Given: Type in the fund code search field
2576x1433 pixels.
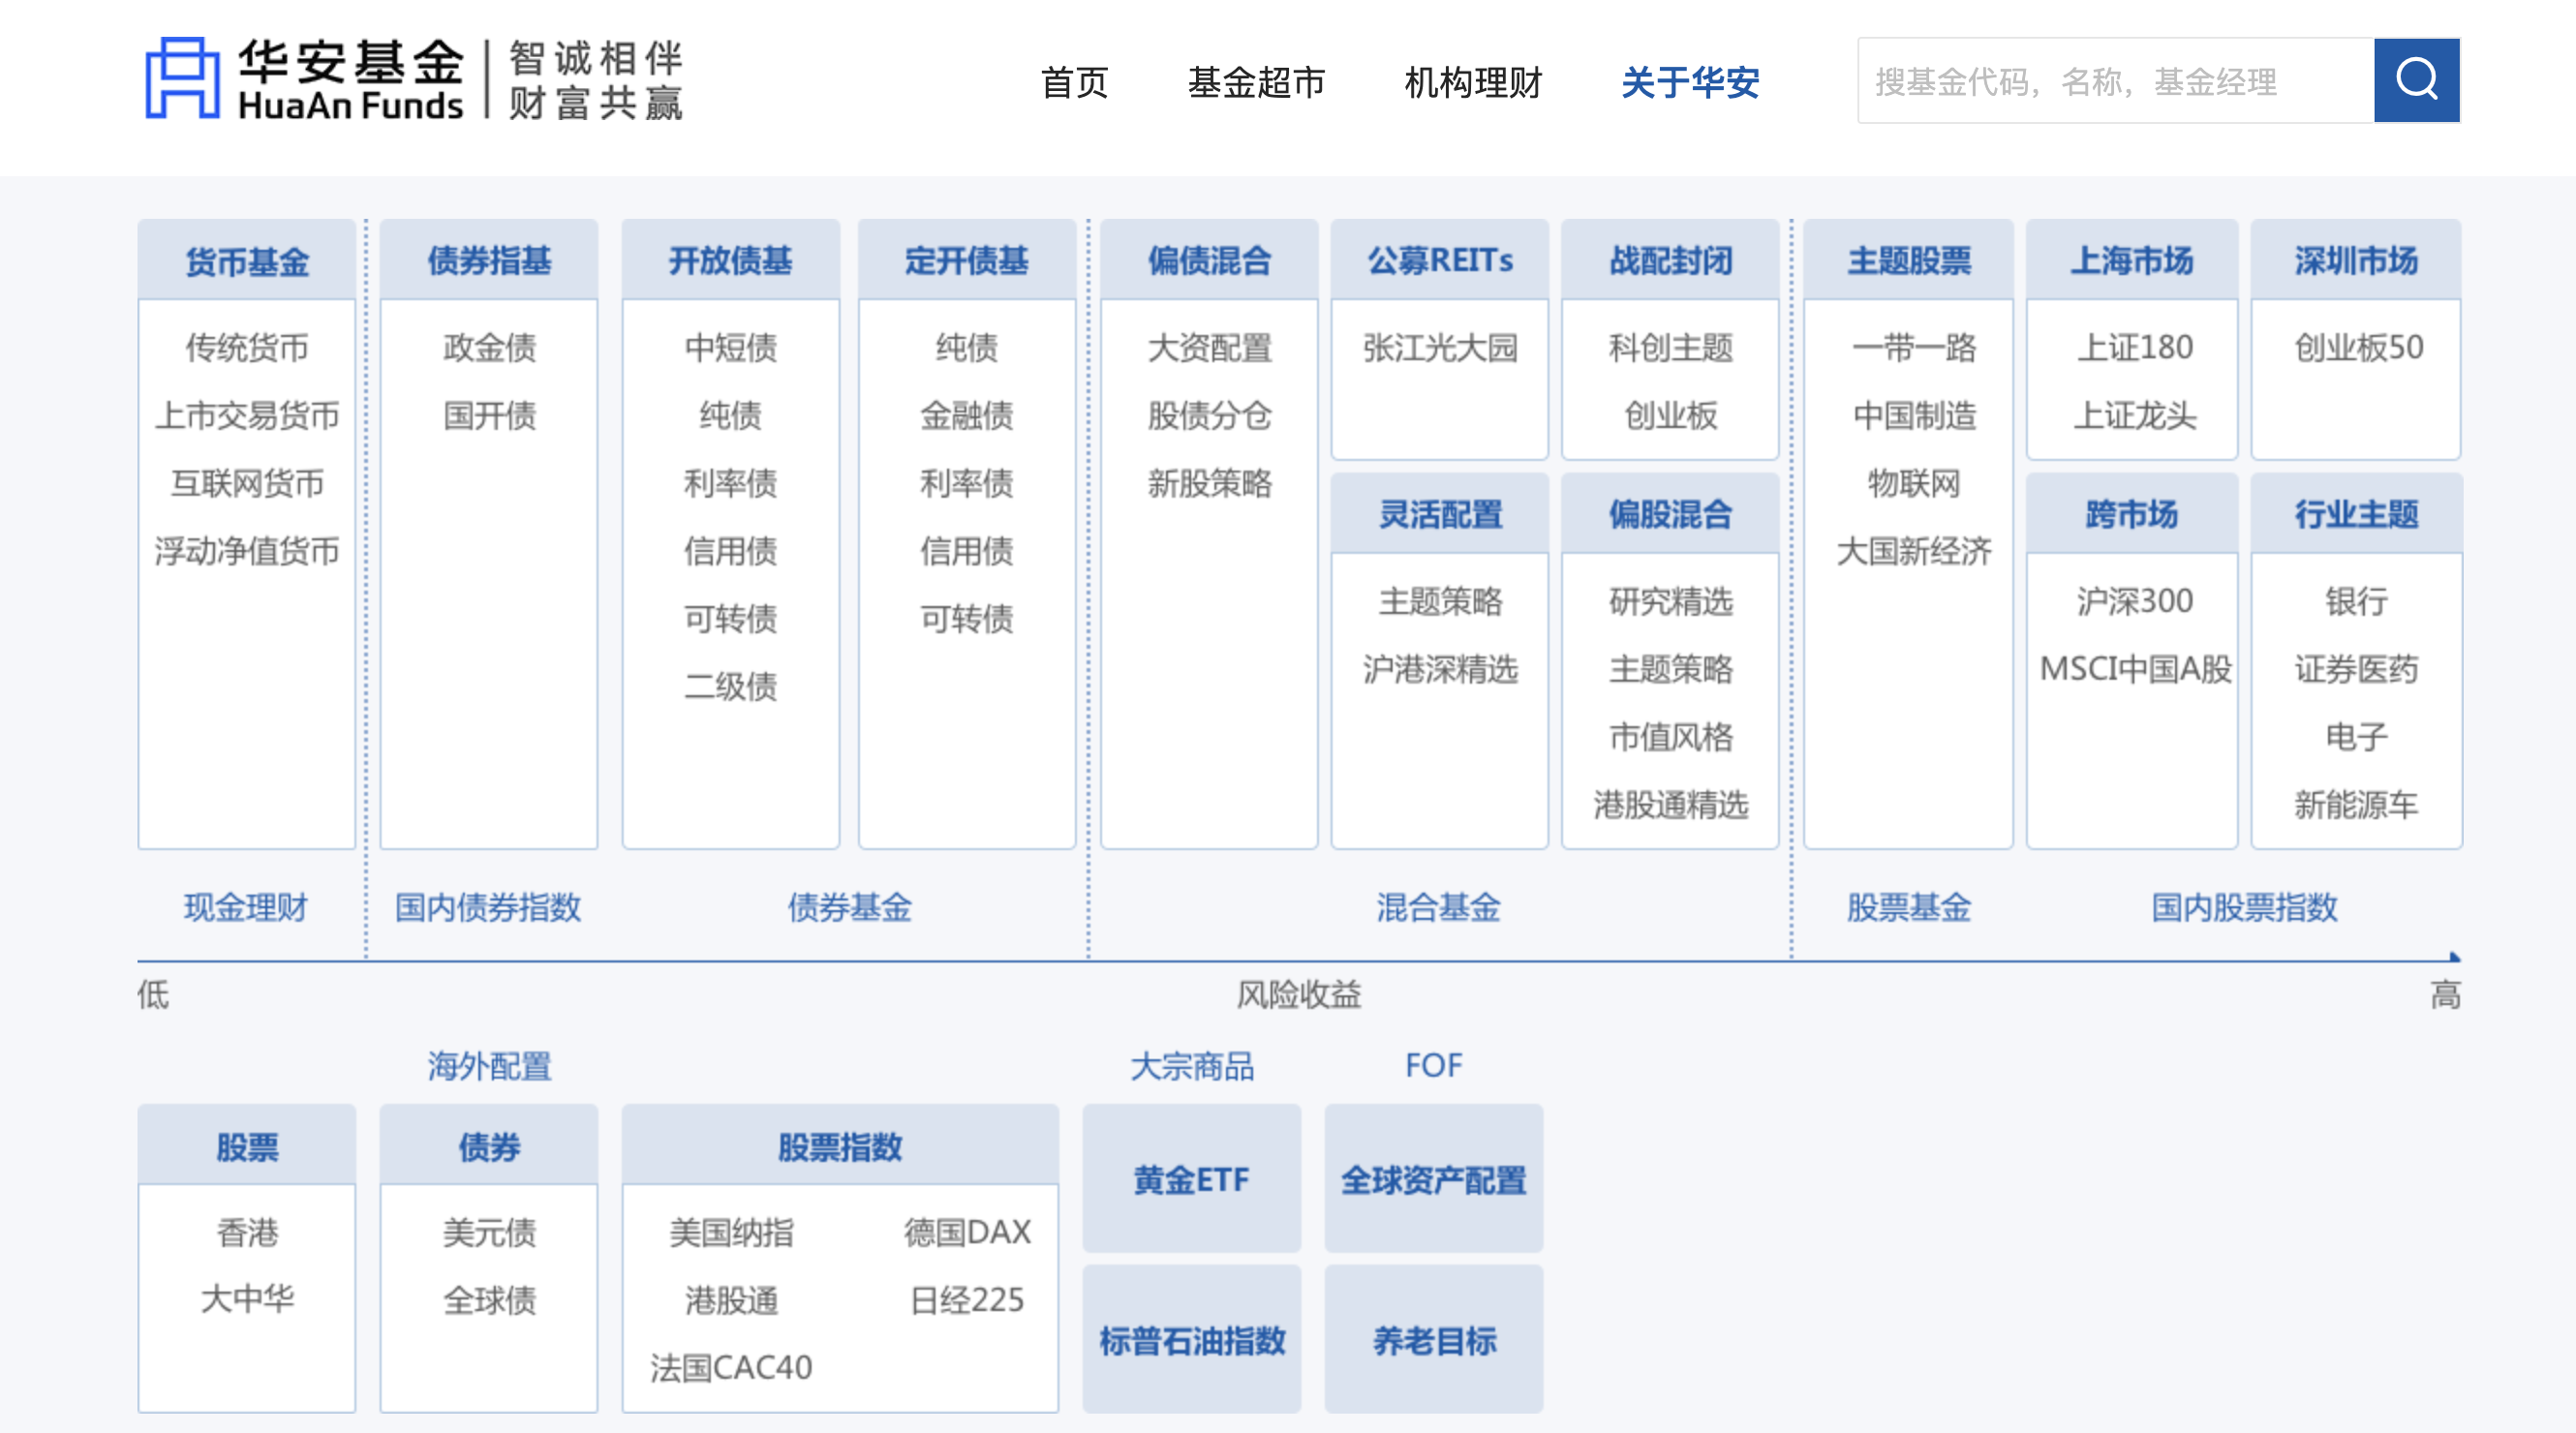Looking at the screenshot, I should 2114,81.
